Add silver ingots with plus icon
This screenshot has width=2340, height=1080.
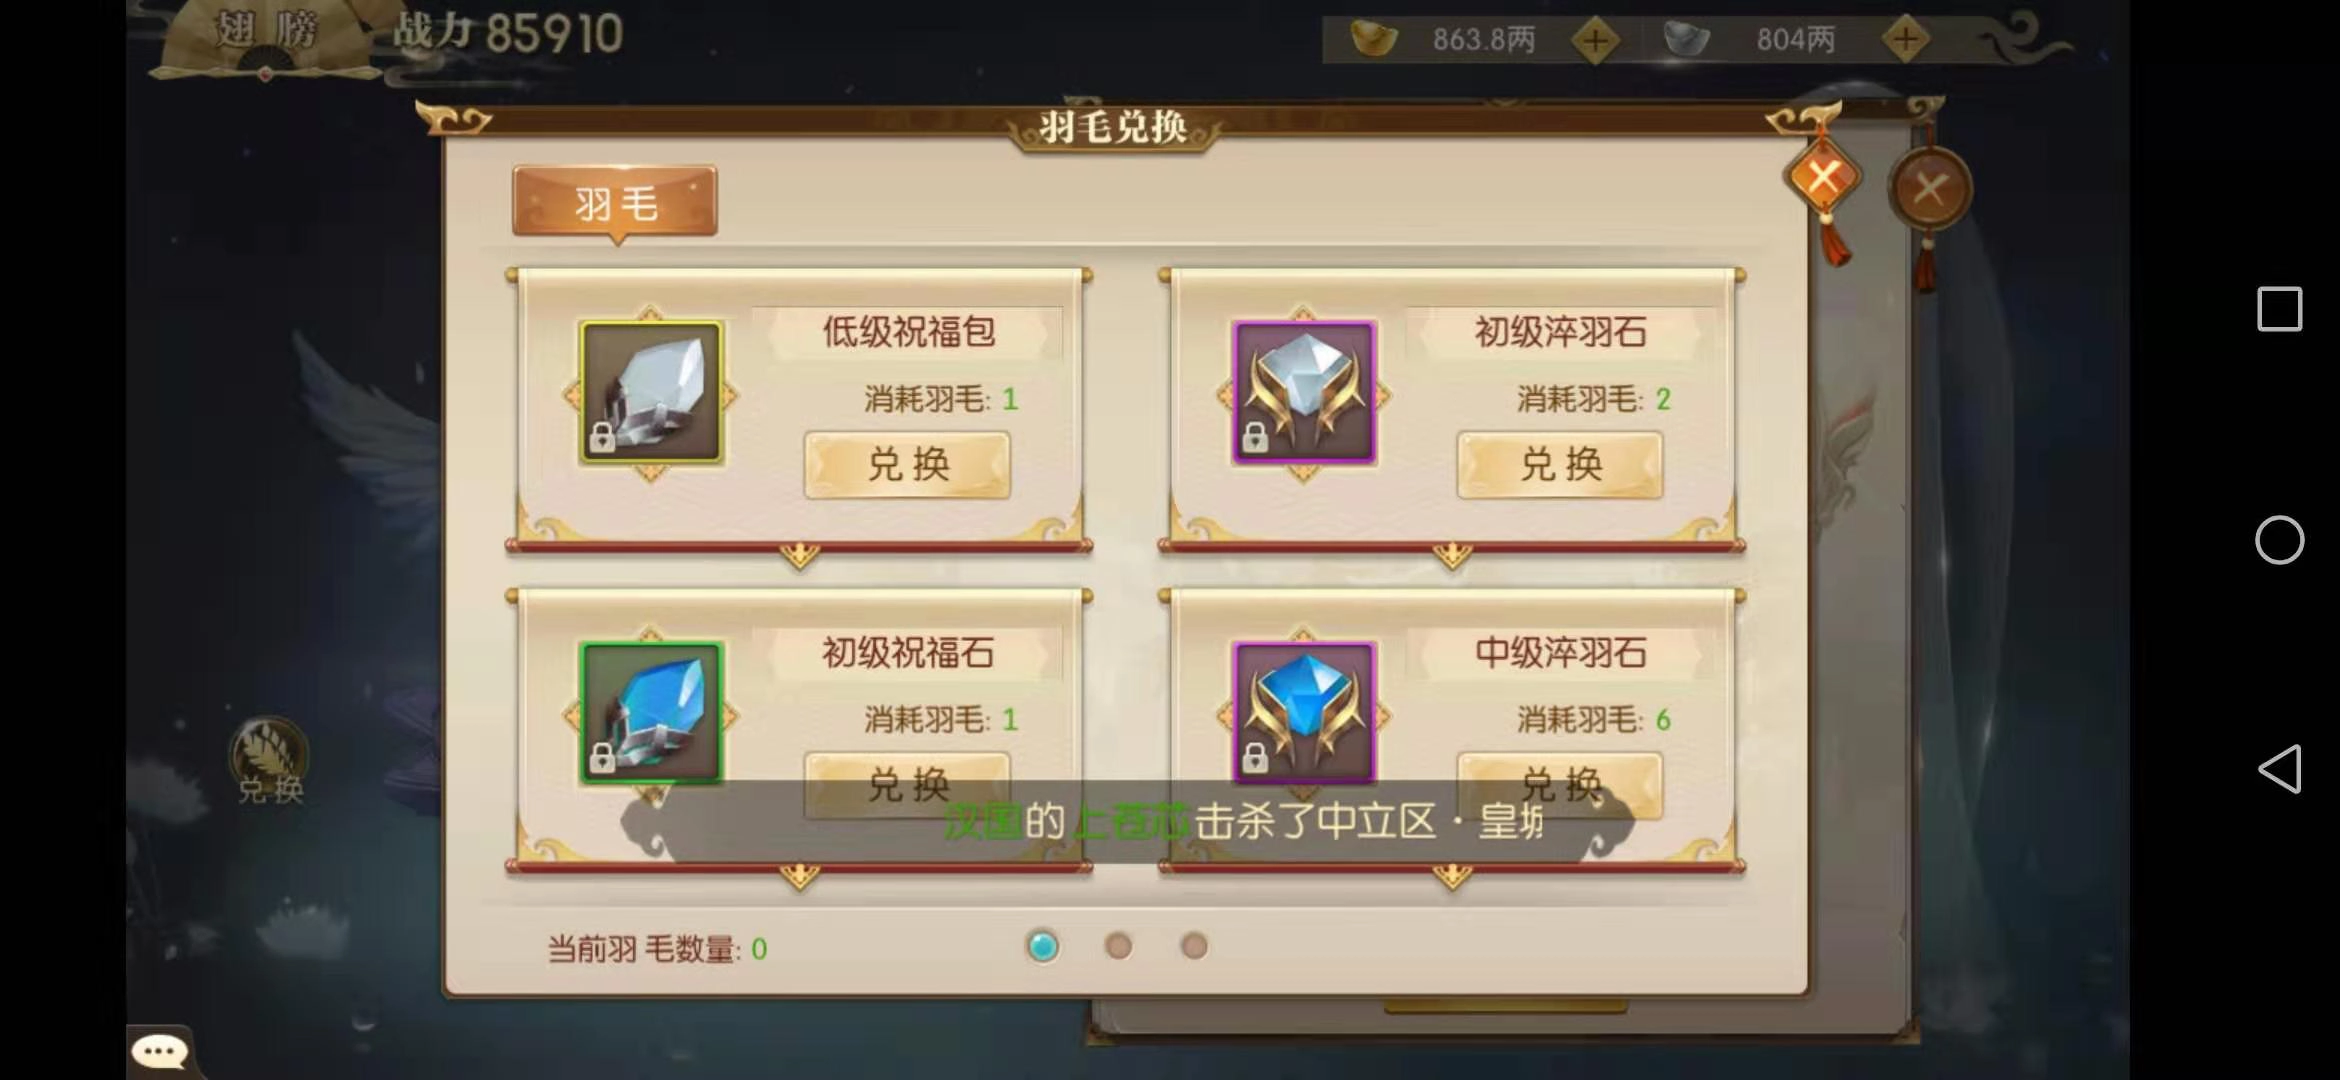tap(1905, 41)
